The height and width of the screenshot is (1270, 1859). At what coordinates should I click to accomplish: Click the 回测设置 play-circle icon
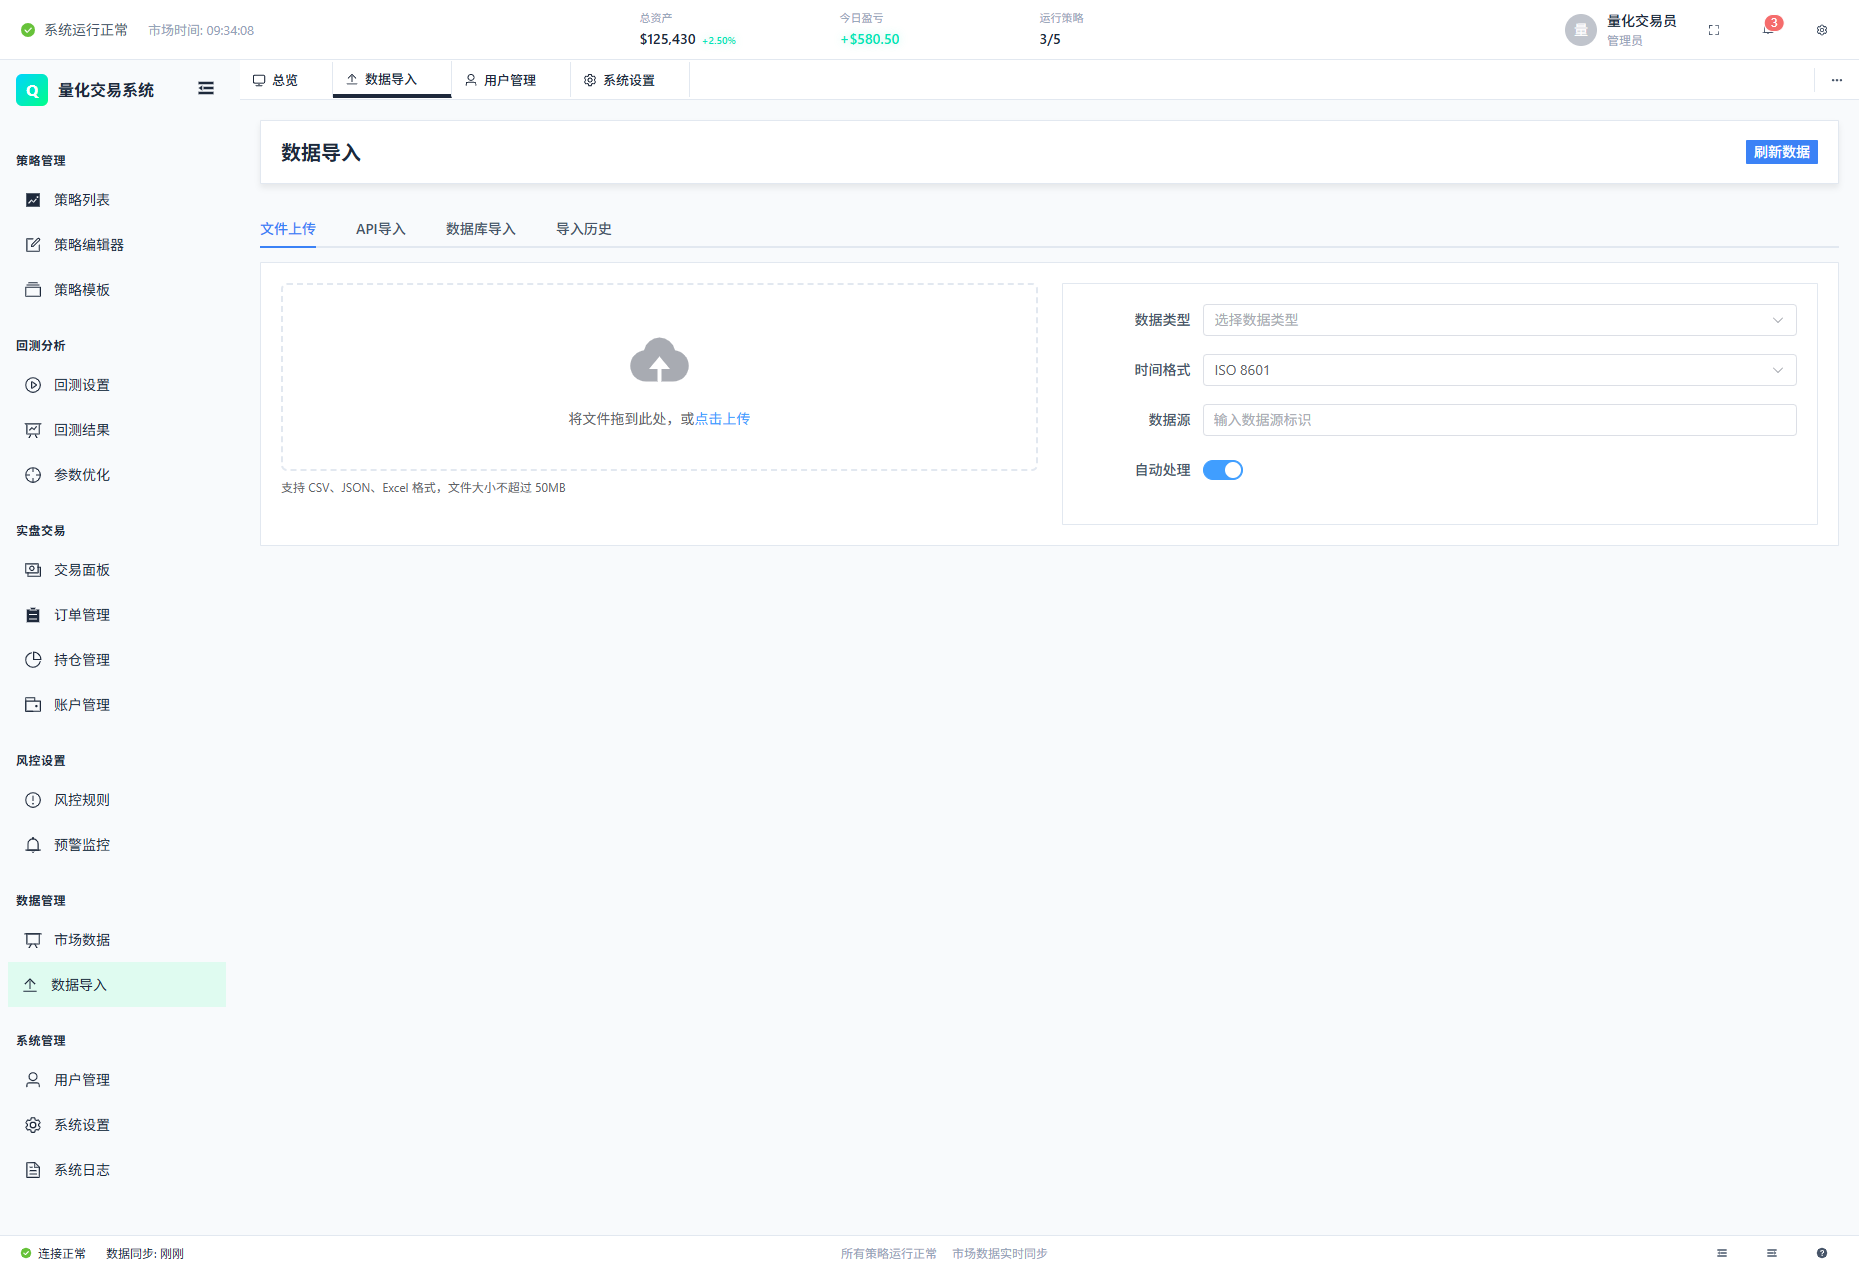[33, 385]
